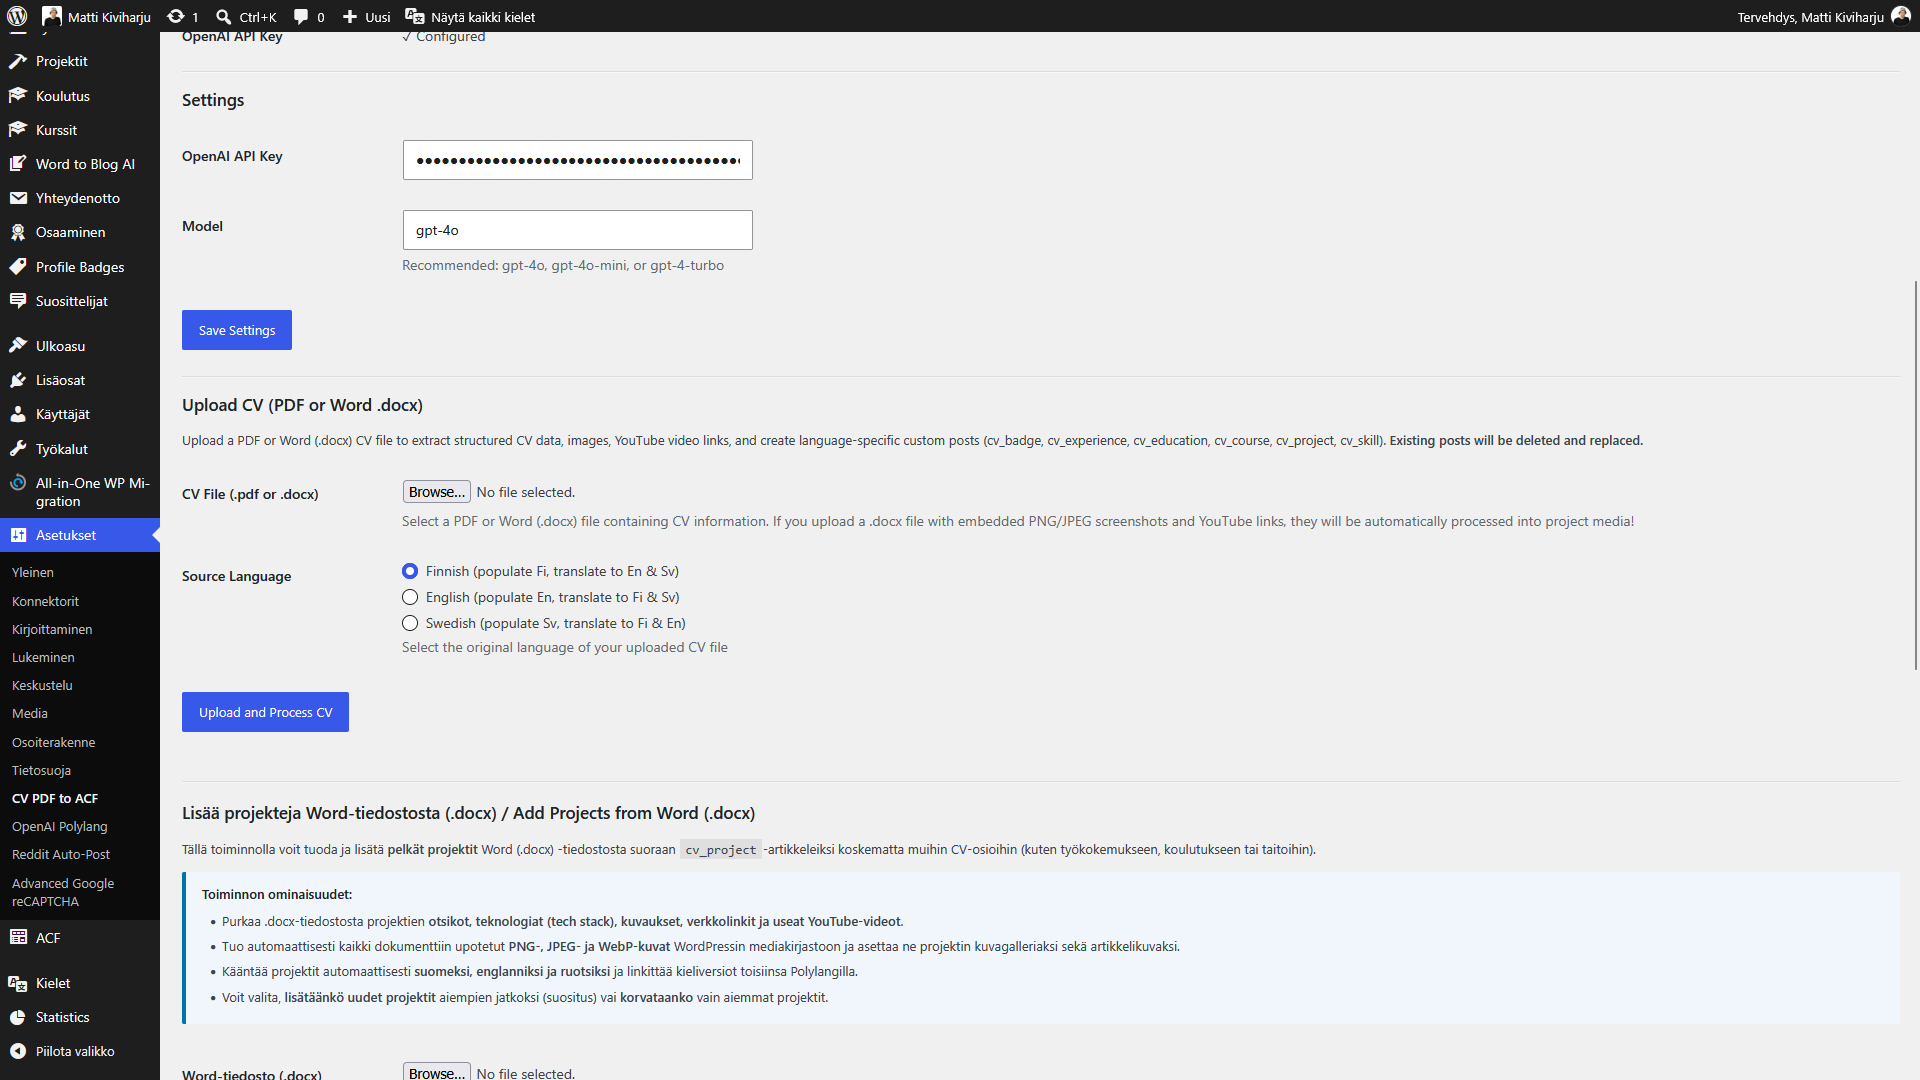Image resolution: width=1920 pixels, height=1080 pixels.
Task: Click the Käyttäjät user icon
Action: (18, 414)
